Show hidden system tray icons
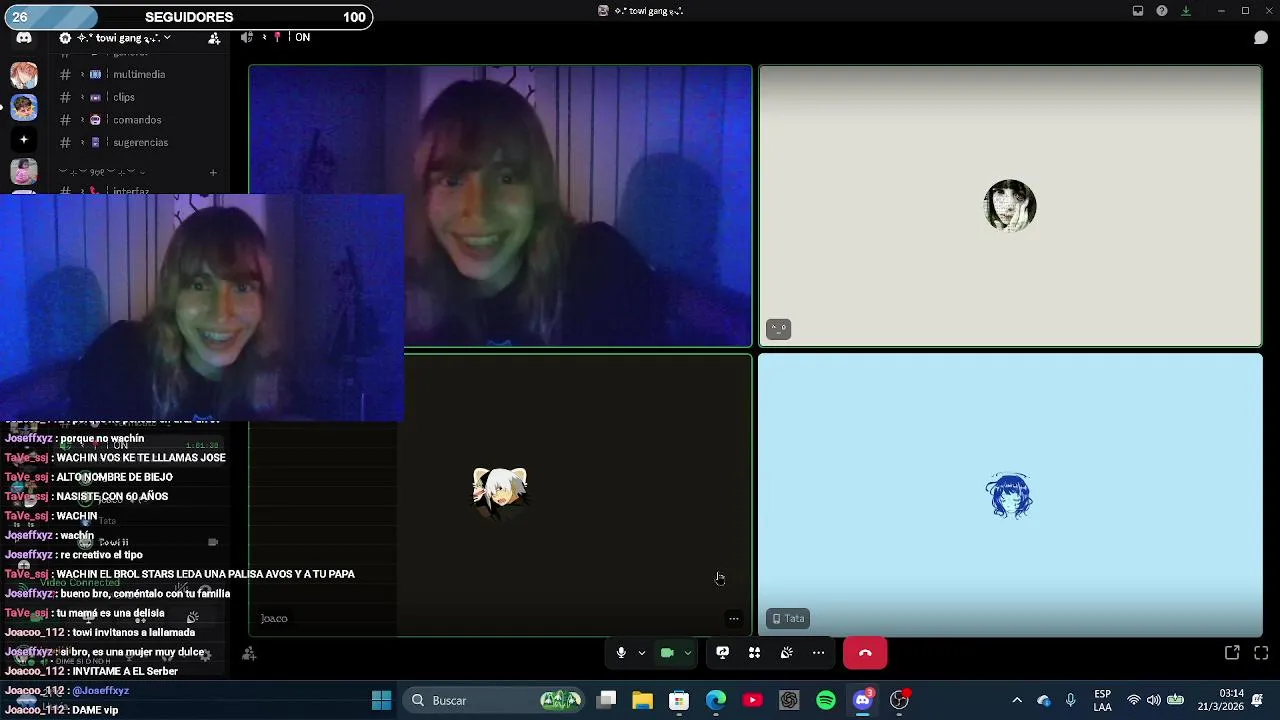Viewport: 1280px width, 720px height. pos(1017,700)
